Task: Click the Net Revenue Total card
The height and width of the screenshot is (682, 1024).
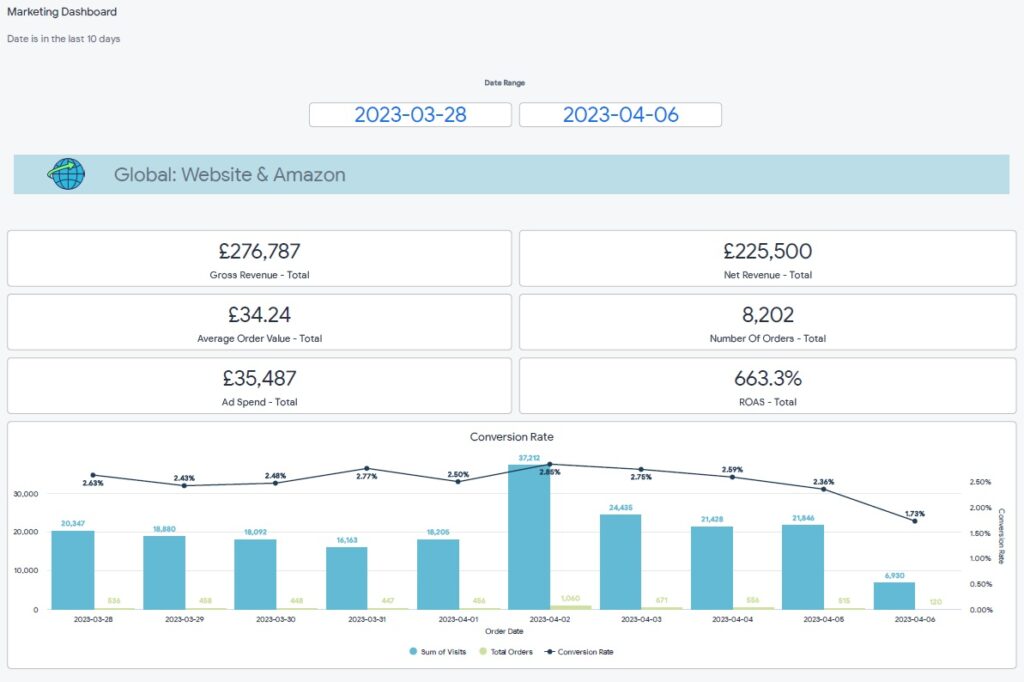Action: coord(767,260)
